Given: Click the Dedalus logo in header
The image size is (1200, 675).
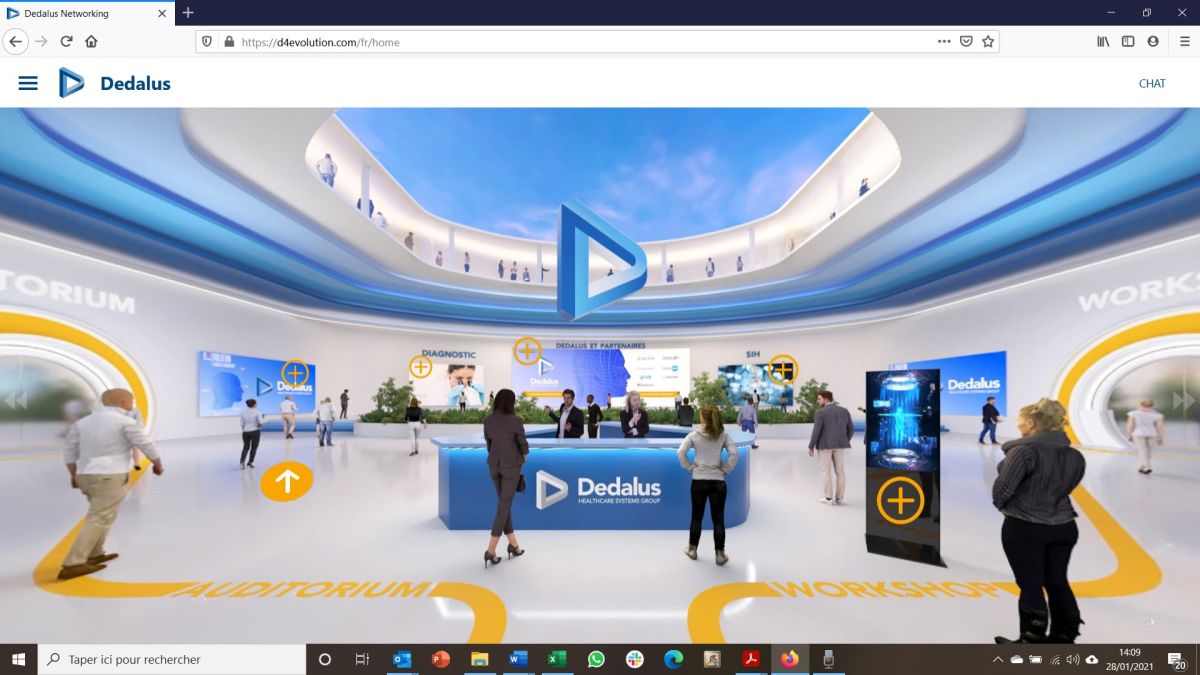Looking at the screenshot, I should point(114,83).
